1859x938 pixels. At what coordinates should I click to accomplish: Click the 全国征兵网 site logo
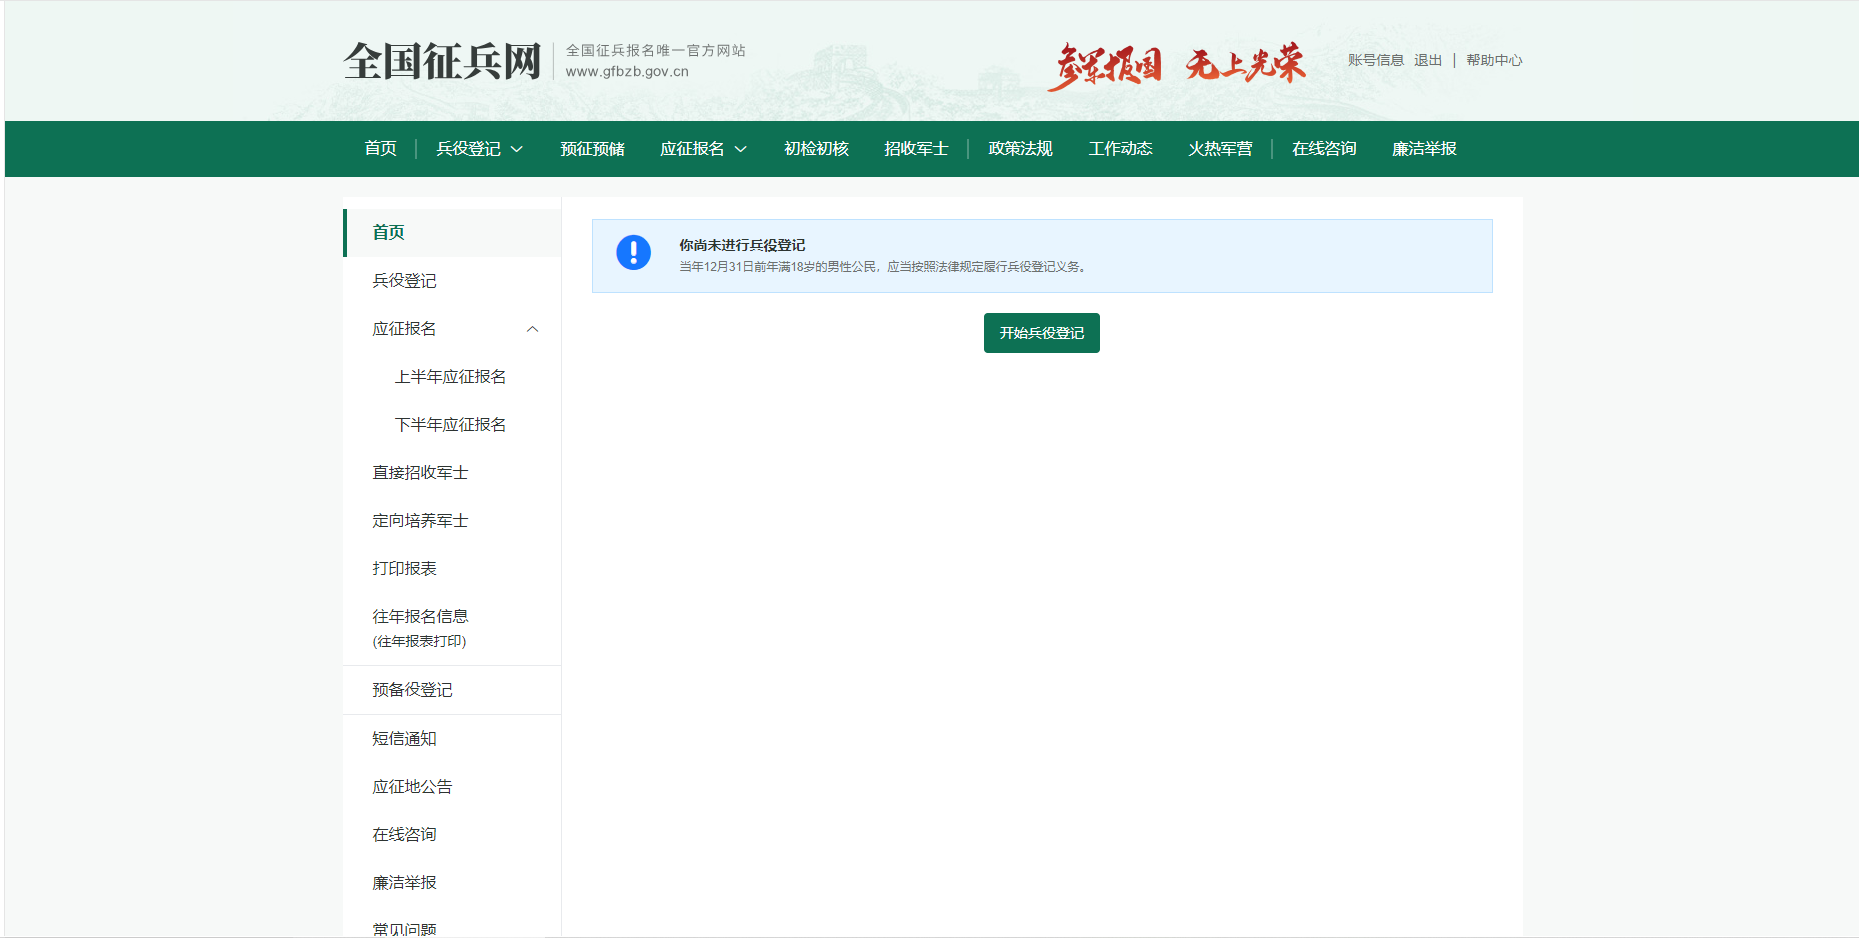(442, 61)
